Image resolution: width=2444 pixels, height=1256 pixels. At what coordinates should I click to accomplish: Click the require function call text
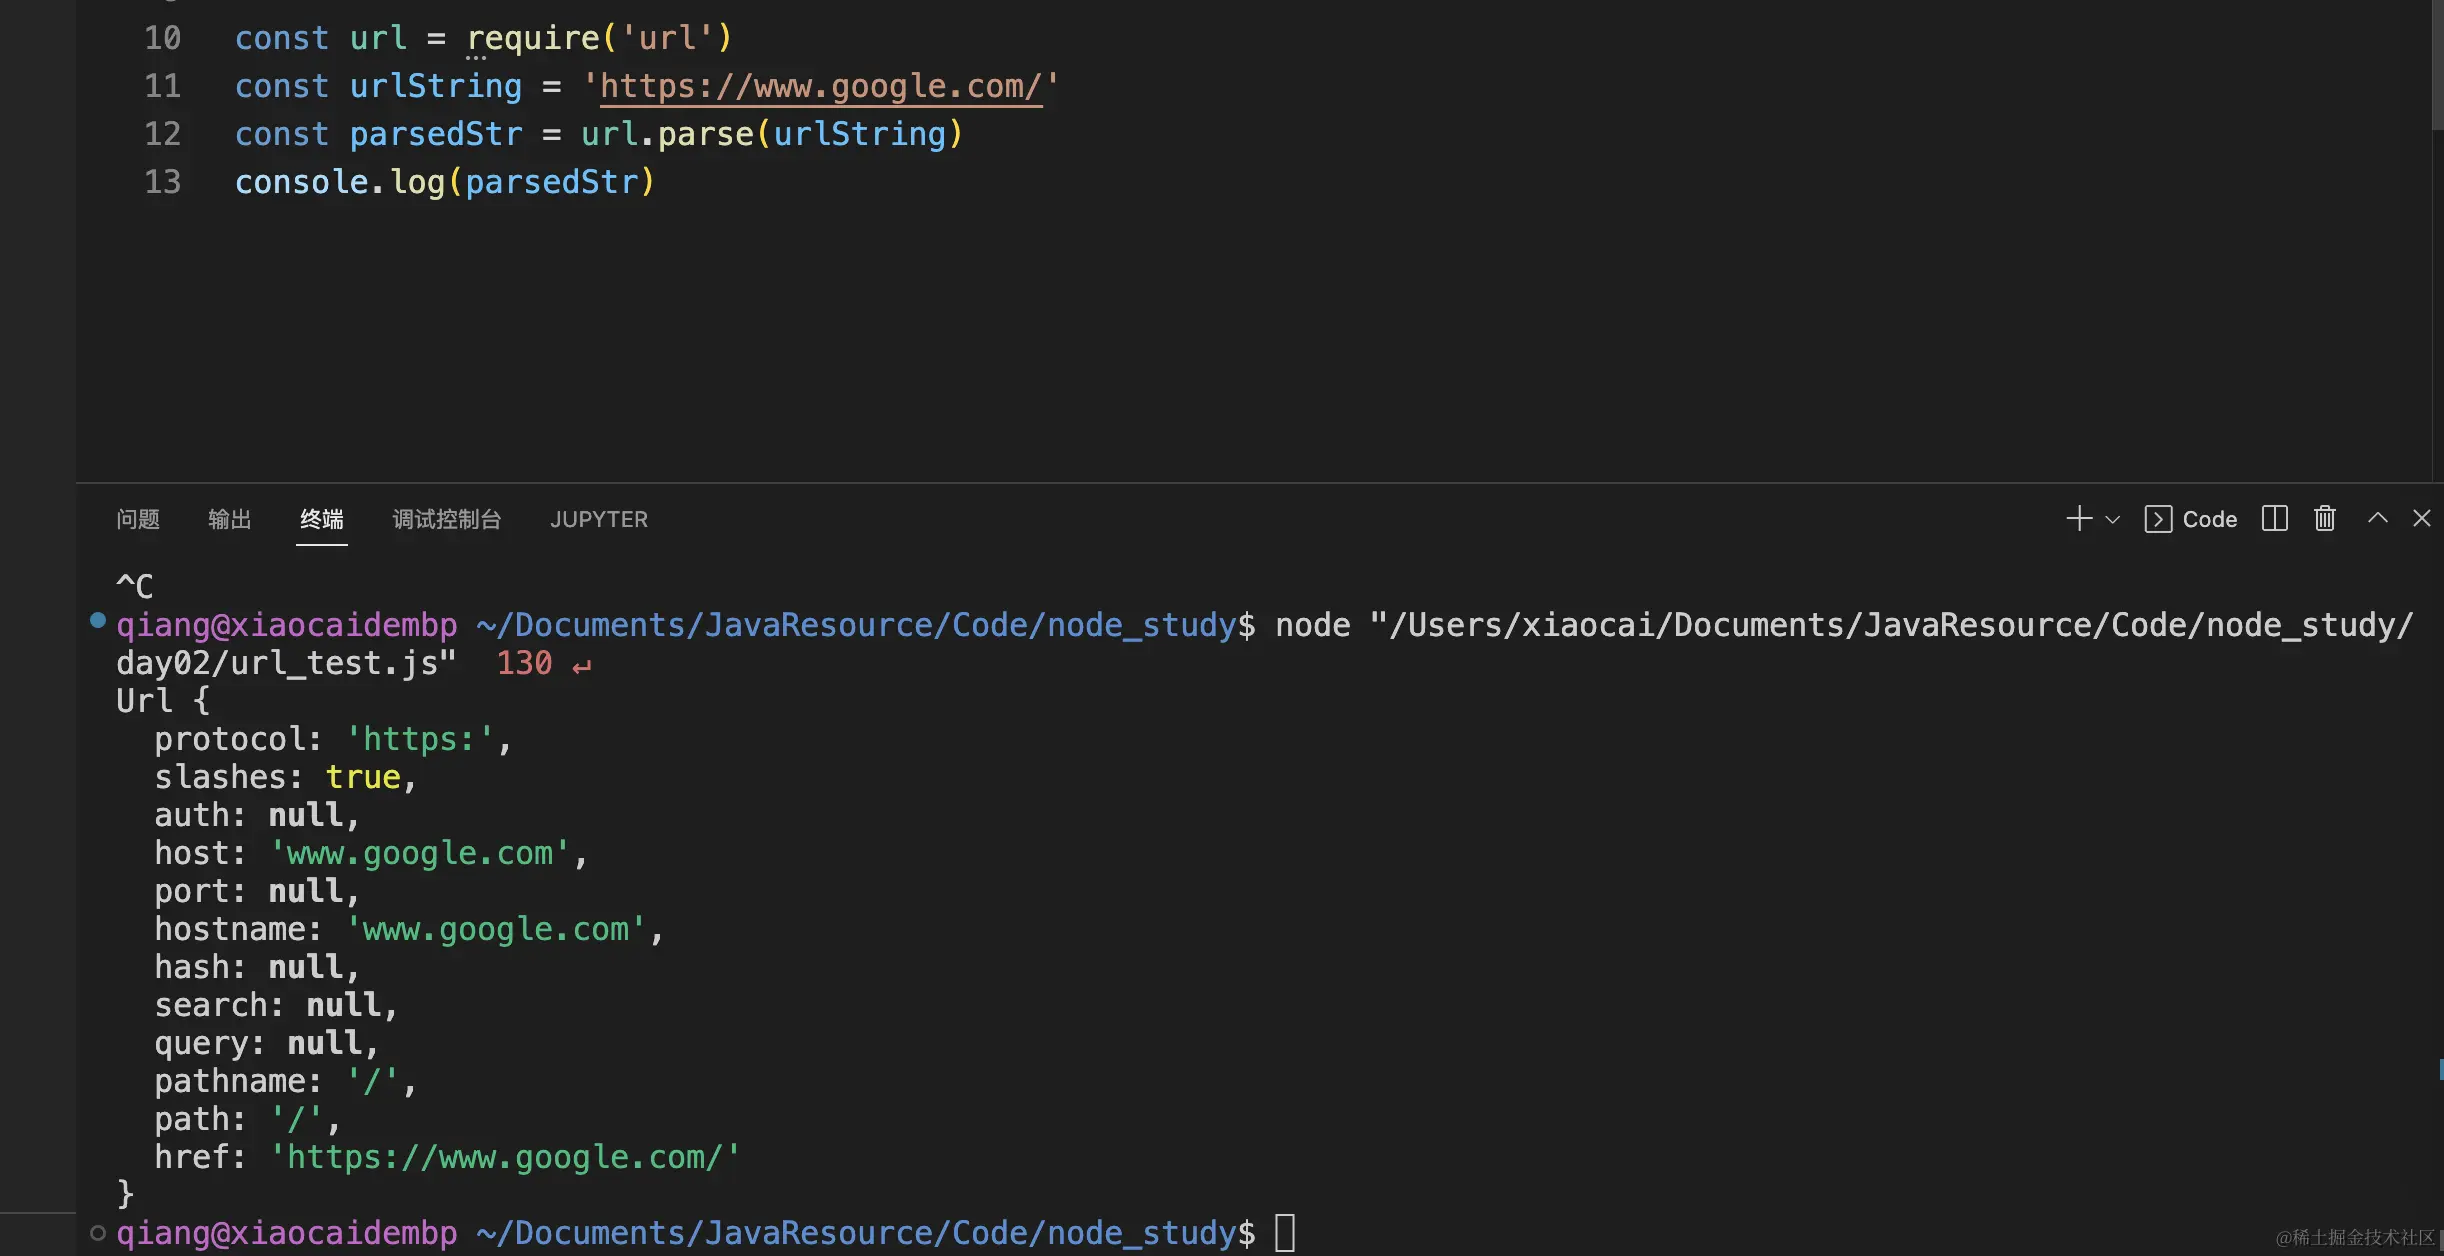[x=532, y=39]
